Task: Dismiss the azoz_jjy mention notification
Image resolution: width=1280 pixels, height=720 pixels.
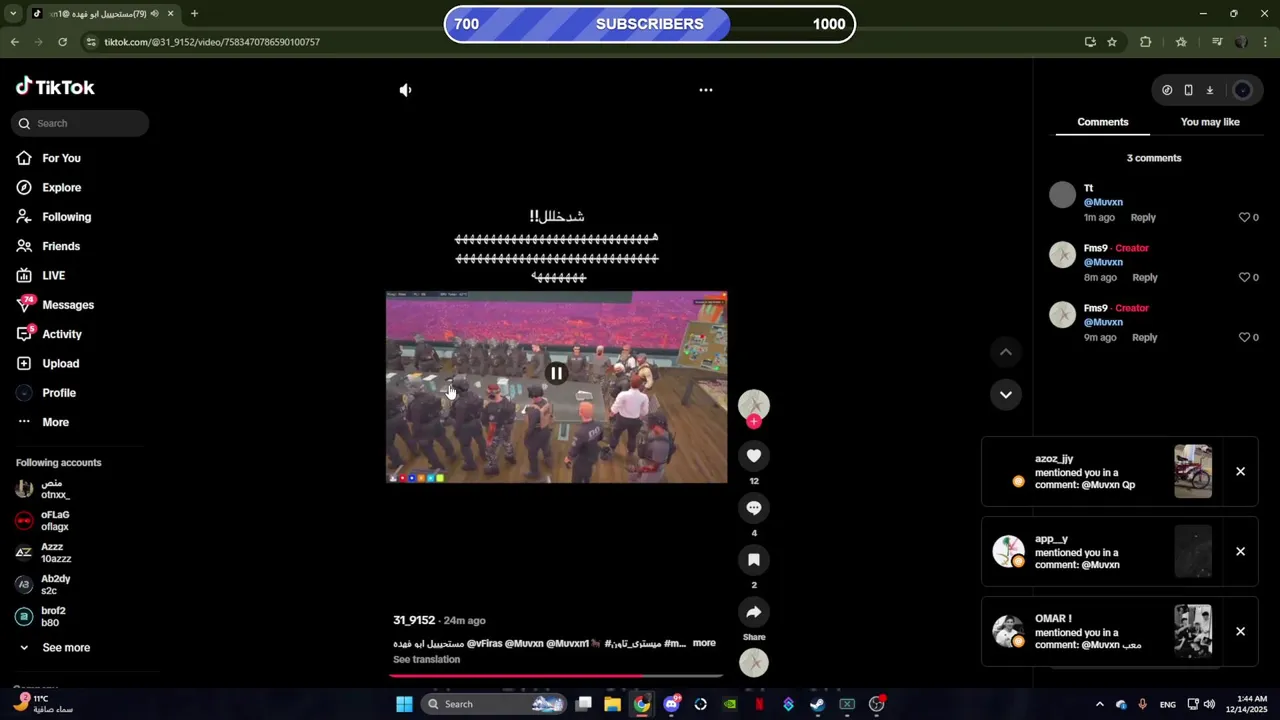Action: coord(1240,471)
